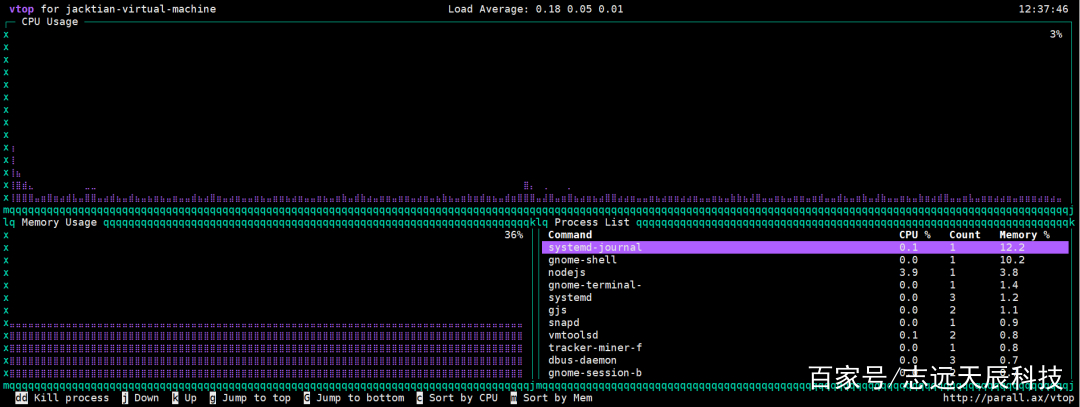The height and width of the screenshot is (407, 1080).
Task: Click the 'dd Kill process' shortcut hint
Action: [x=62, y=398]
